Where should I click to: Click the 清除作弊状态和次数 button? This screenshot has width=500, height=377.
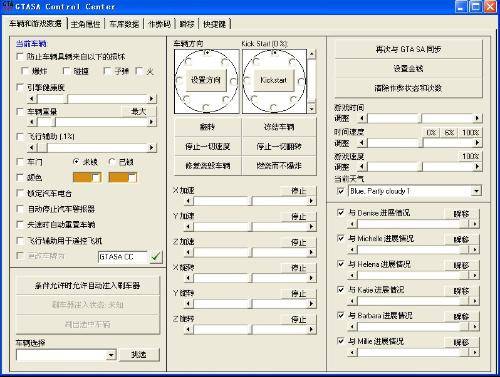pos(408,88)
